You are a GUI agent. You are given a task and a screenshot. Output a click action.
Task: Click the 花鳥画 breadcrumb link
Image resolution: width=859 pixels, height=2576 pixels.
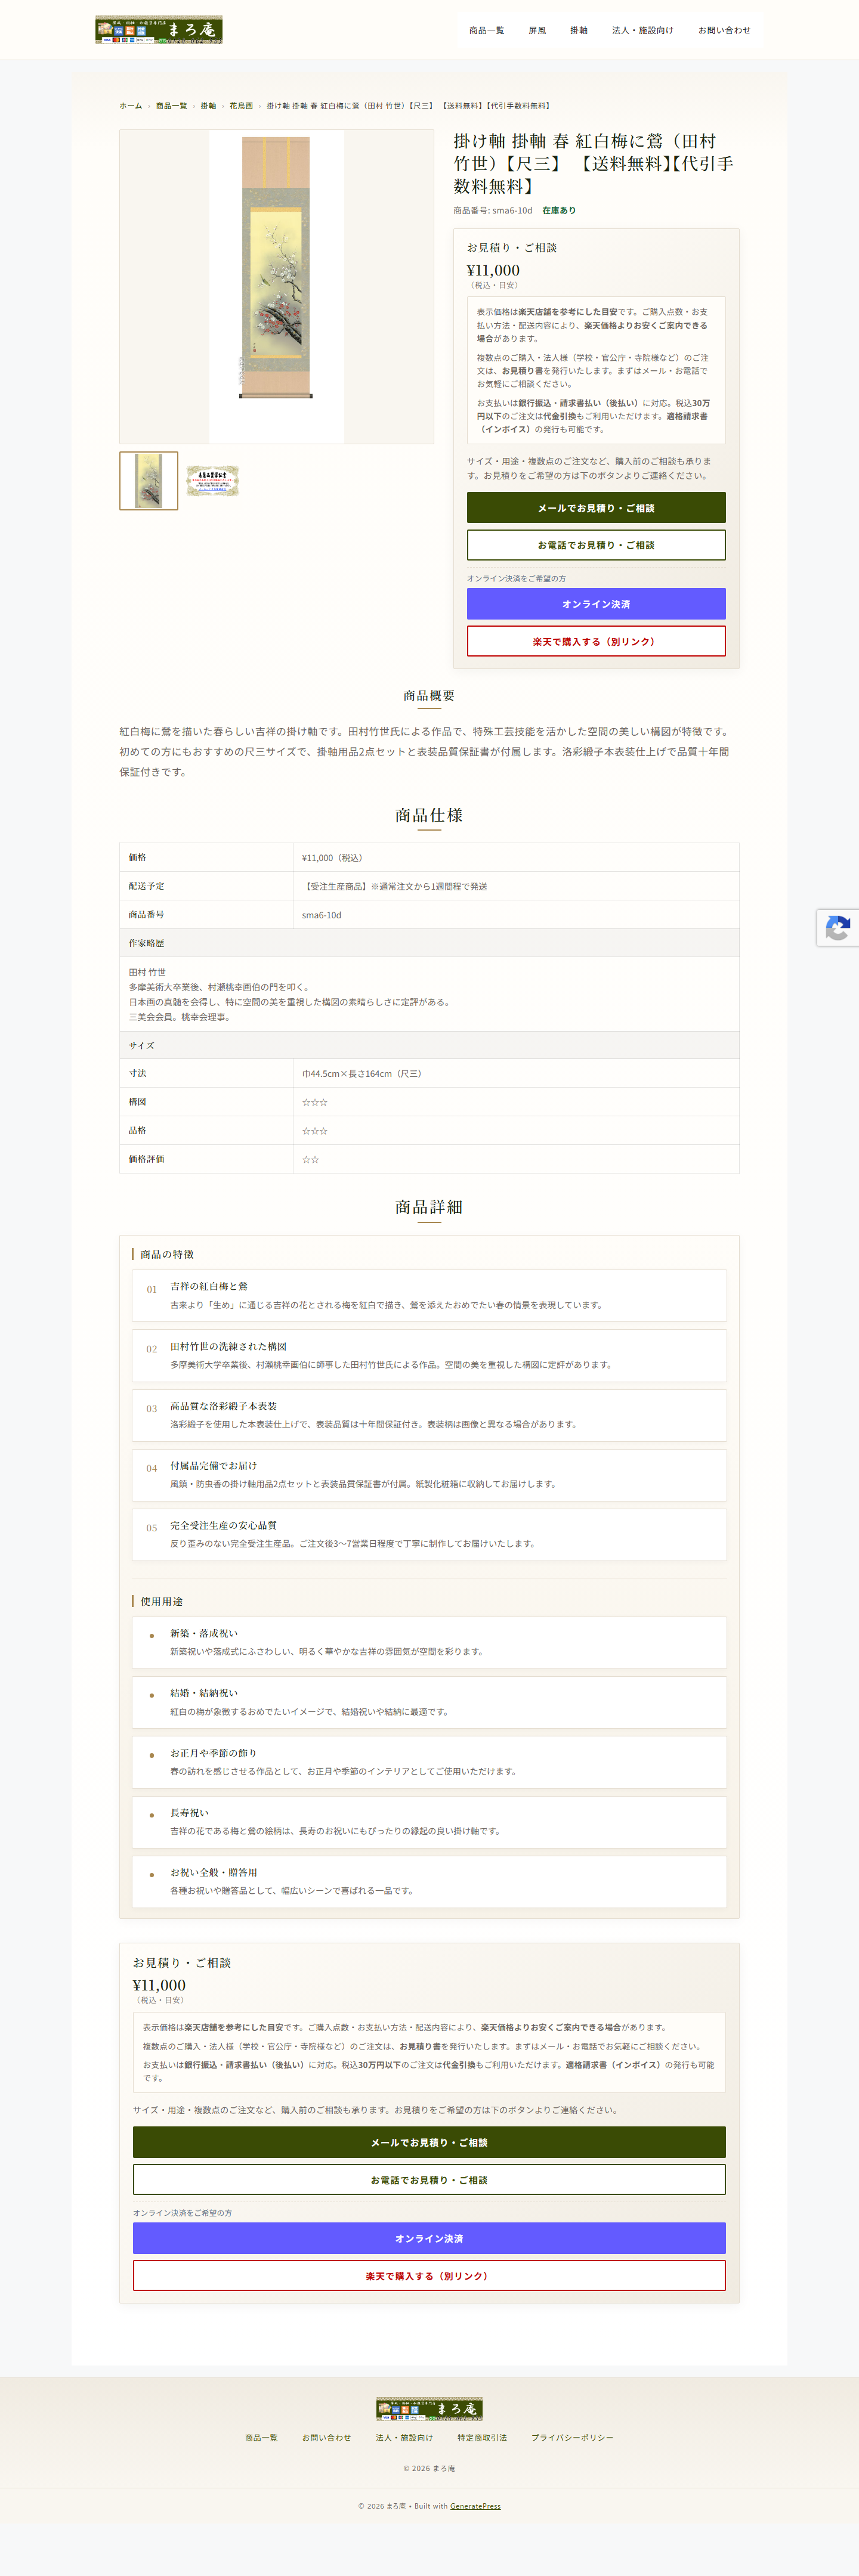(241, 106)
